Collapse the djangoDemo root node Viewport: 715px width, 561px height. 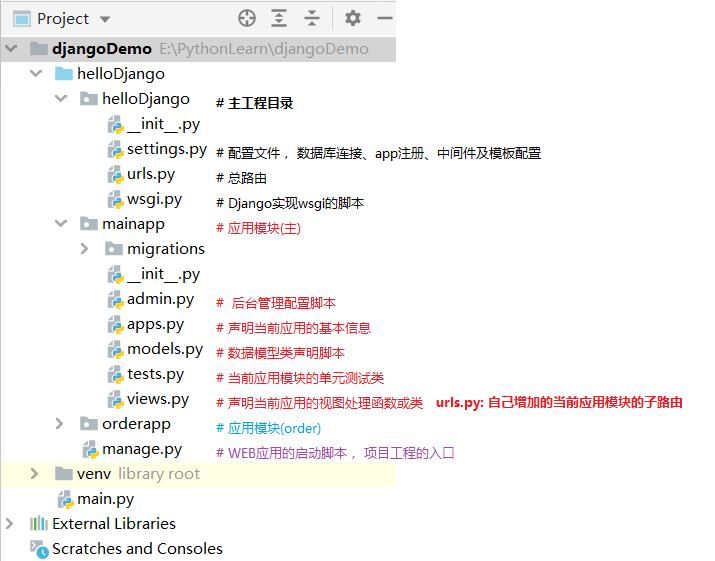[x=11, y=48]
